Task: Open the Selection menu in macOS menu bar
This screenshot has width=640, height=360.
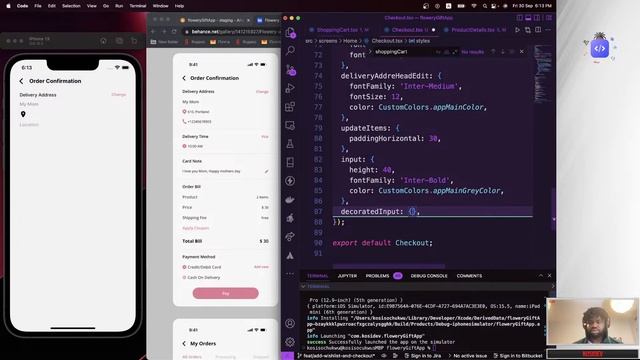Action: (x=71, y=6)
